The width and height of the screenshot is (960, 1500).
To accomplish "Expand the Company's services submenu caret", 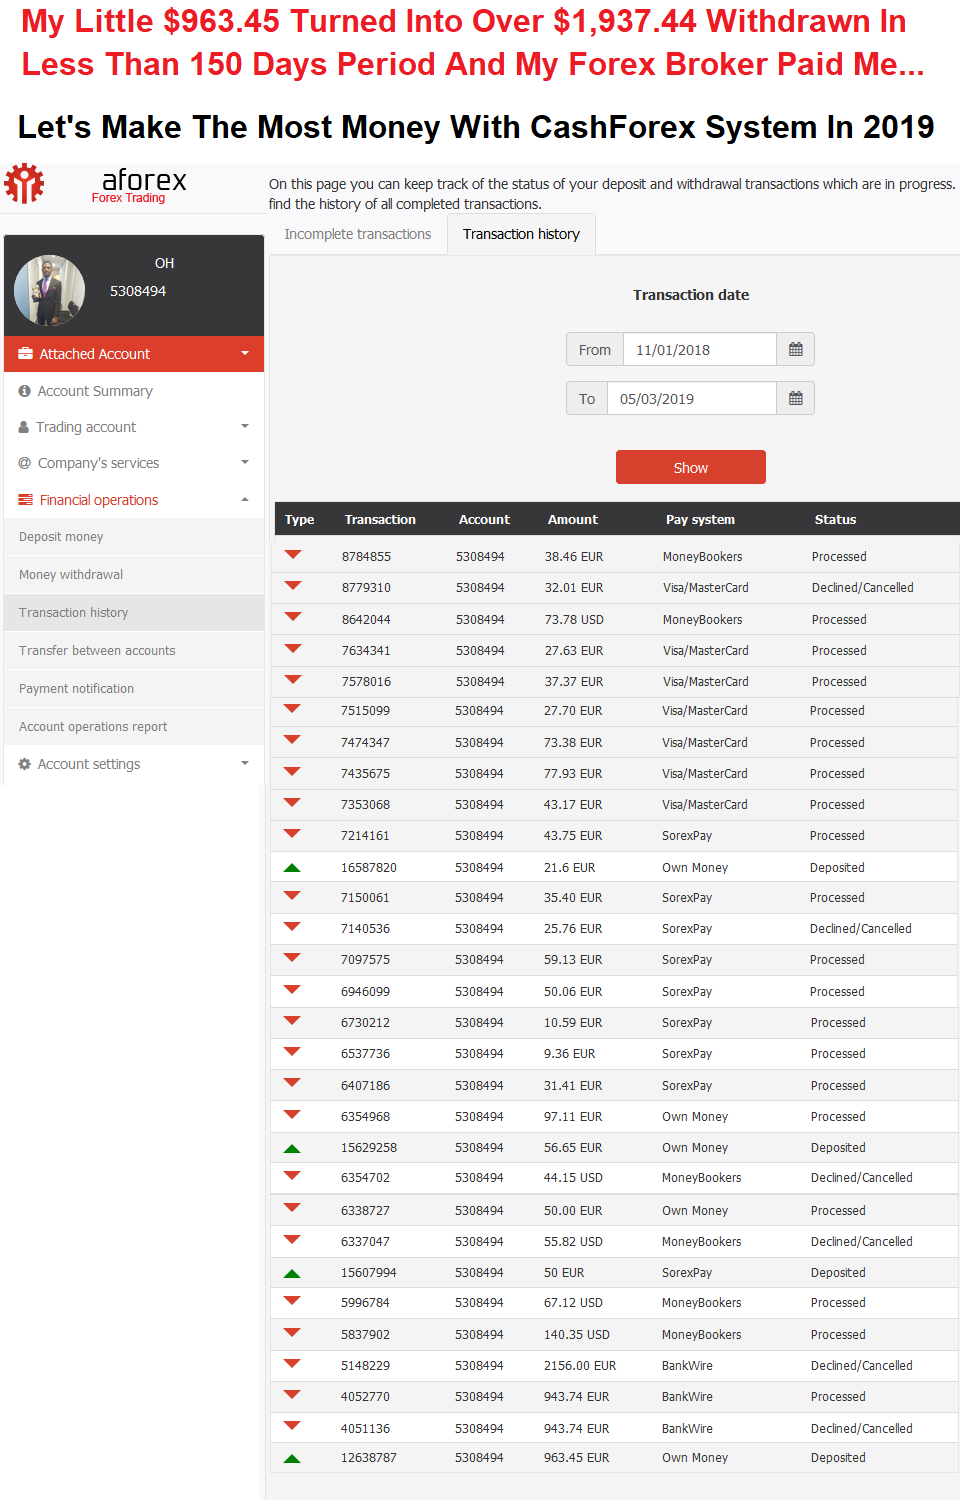I will pos(245,462).
